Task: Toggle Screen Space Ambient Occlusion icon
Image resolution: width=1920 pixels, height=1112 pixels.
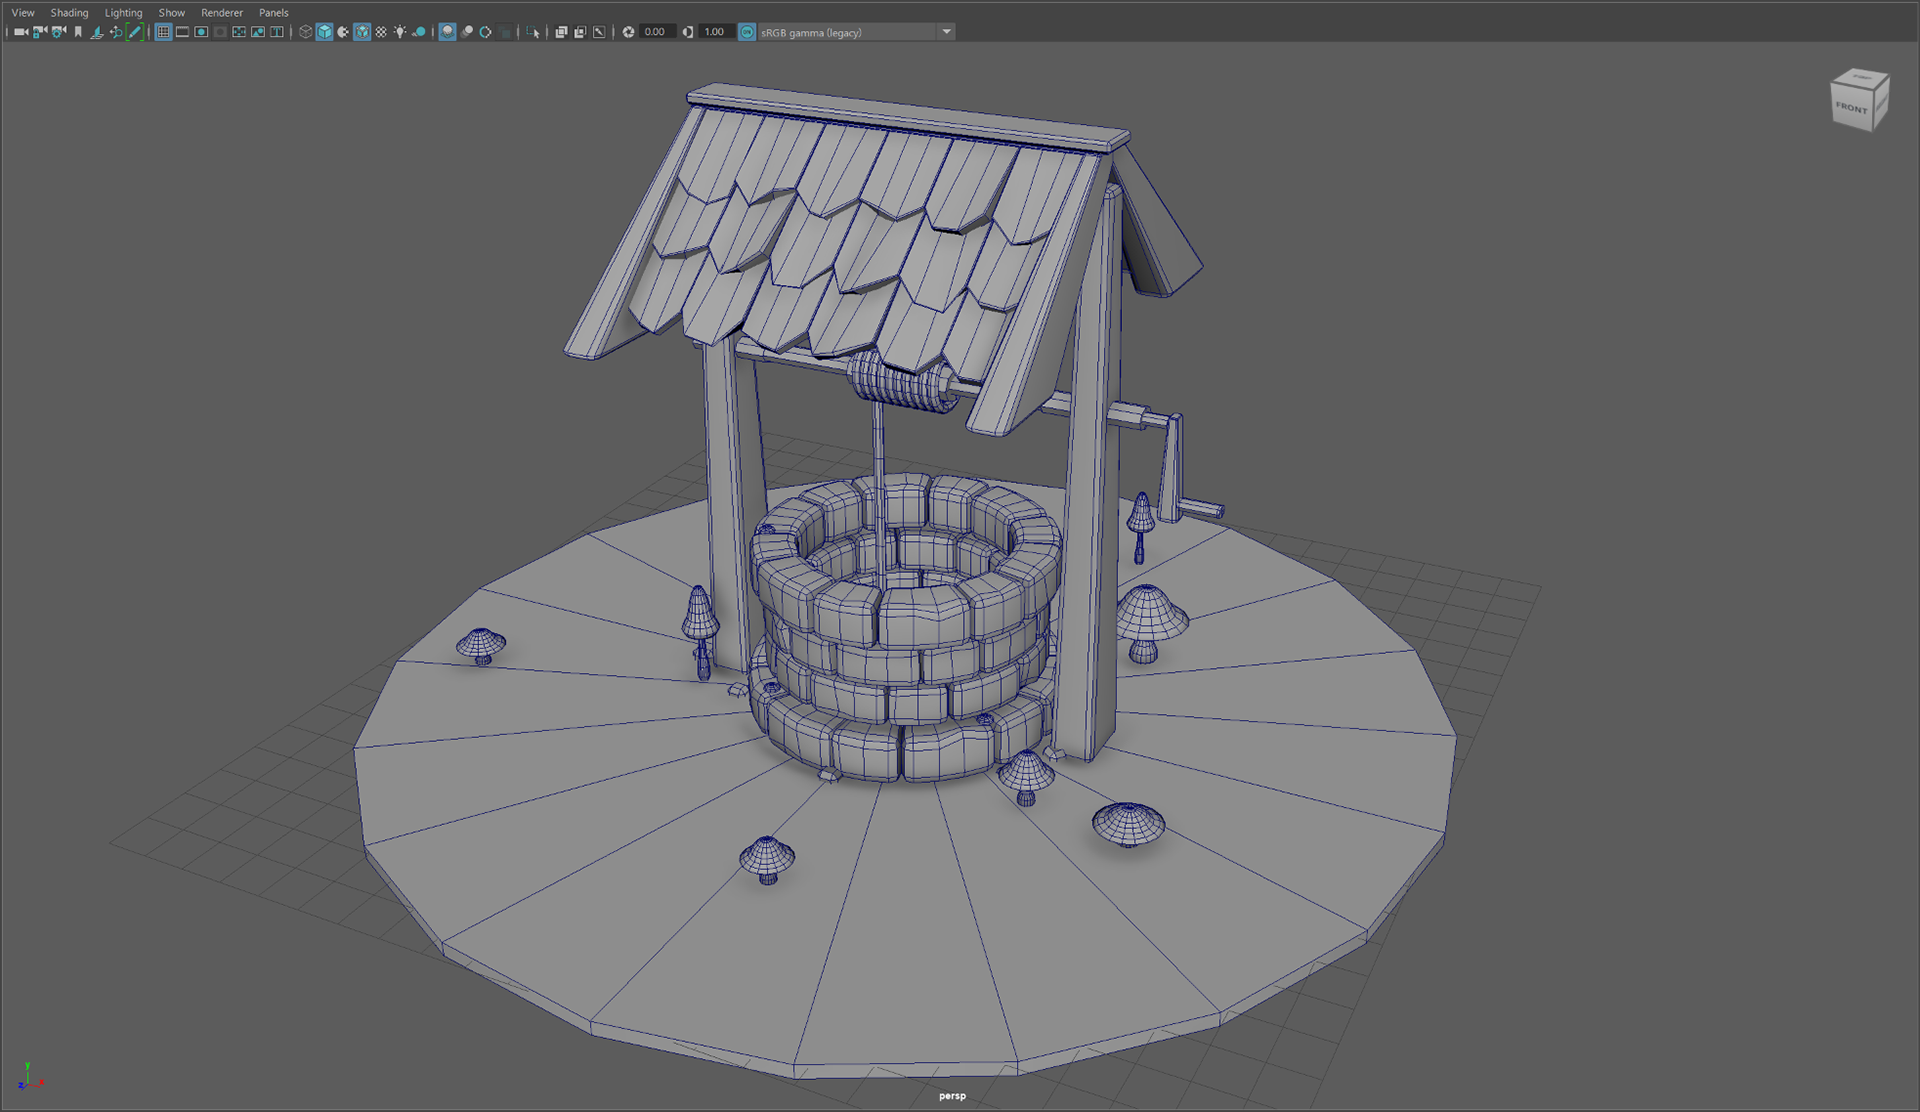Action: click(x=447, y=32)
